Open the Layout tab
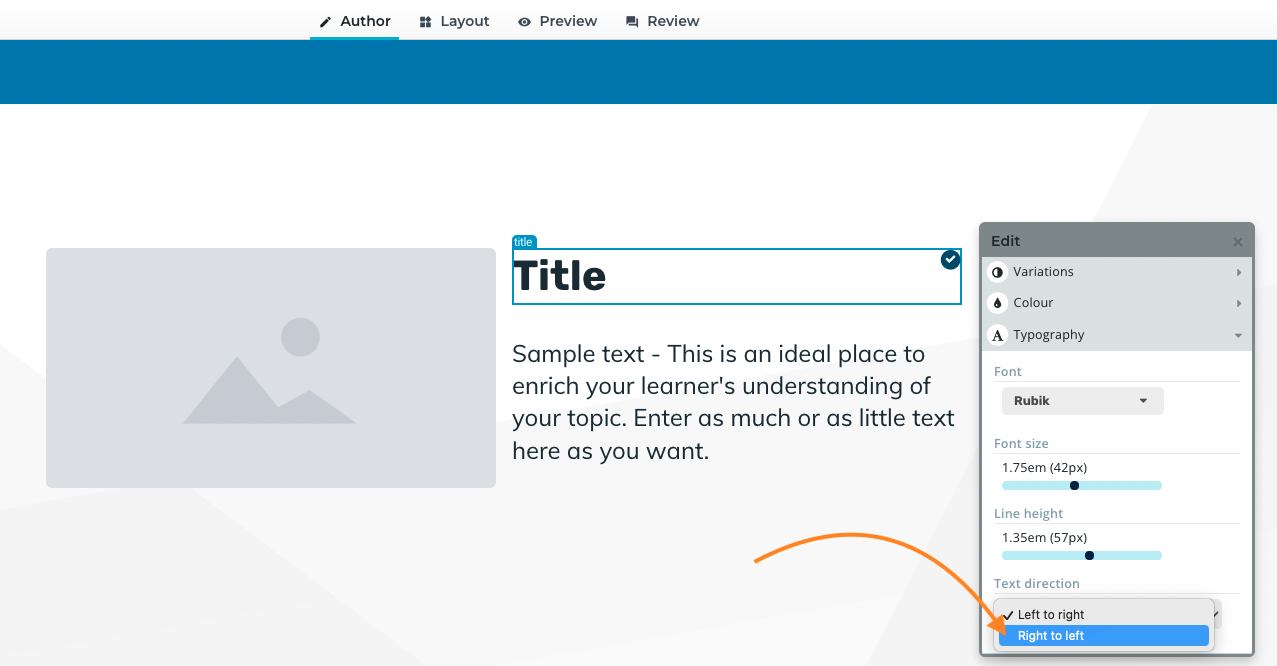1277x666 pixels. (x=455, y=21)
